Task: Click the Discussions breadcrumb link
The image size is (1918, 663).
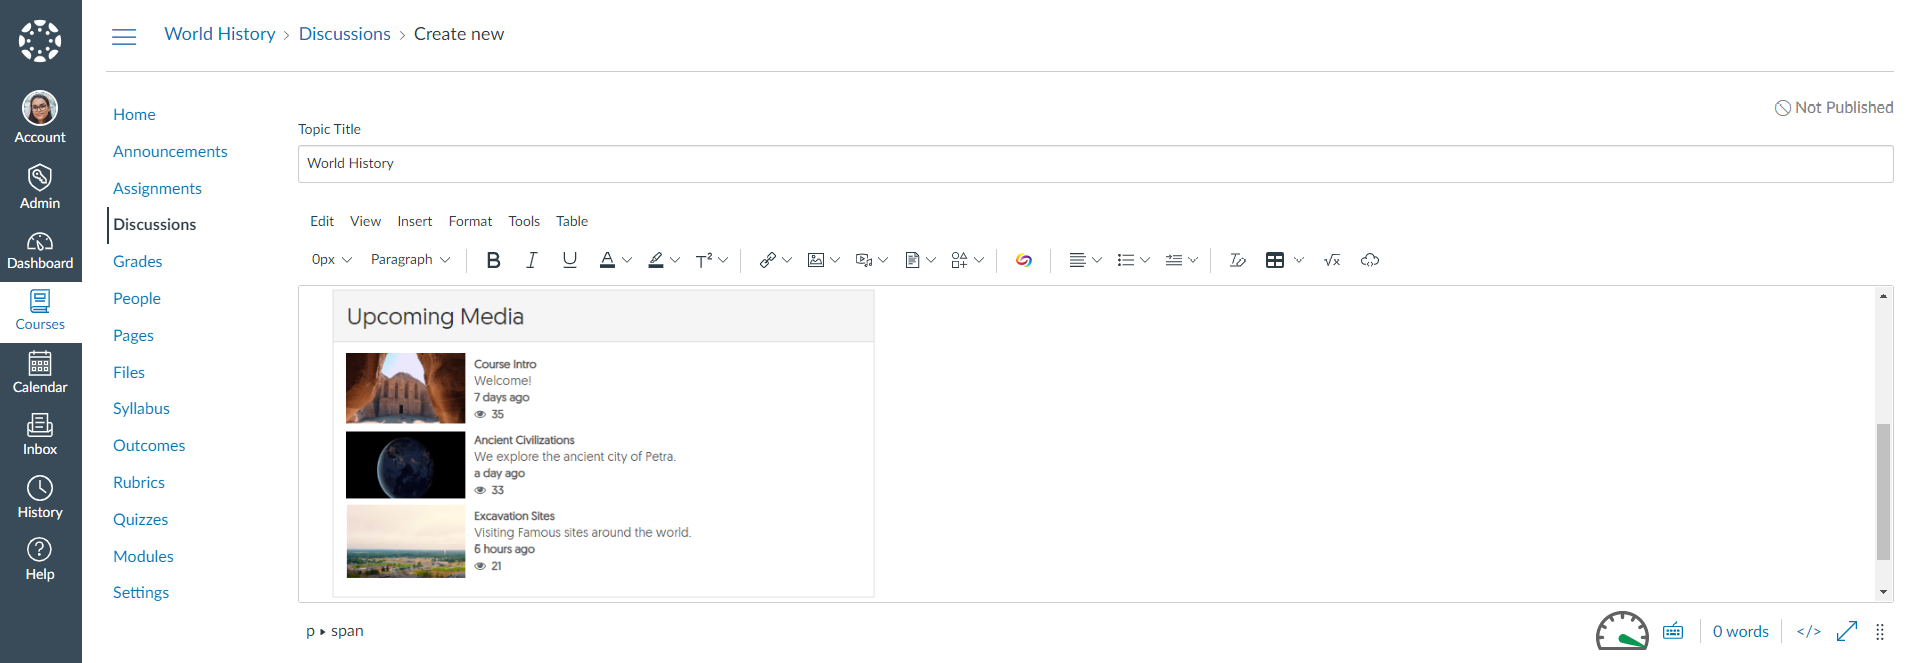Action: 344,34
